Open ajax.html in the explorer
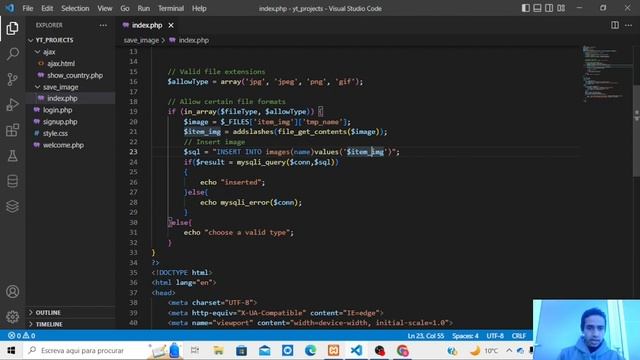The width and height of the screenshot is (640, 360). click(61, 64)
